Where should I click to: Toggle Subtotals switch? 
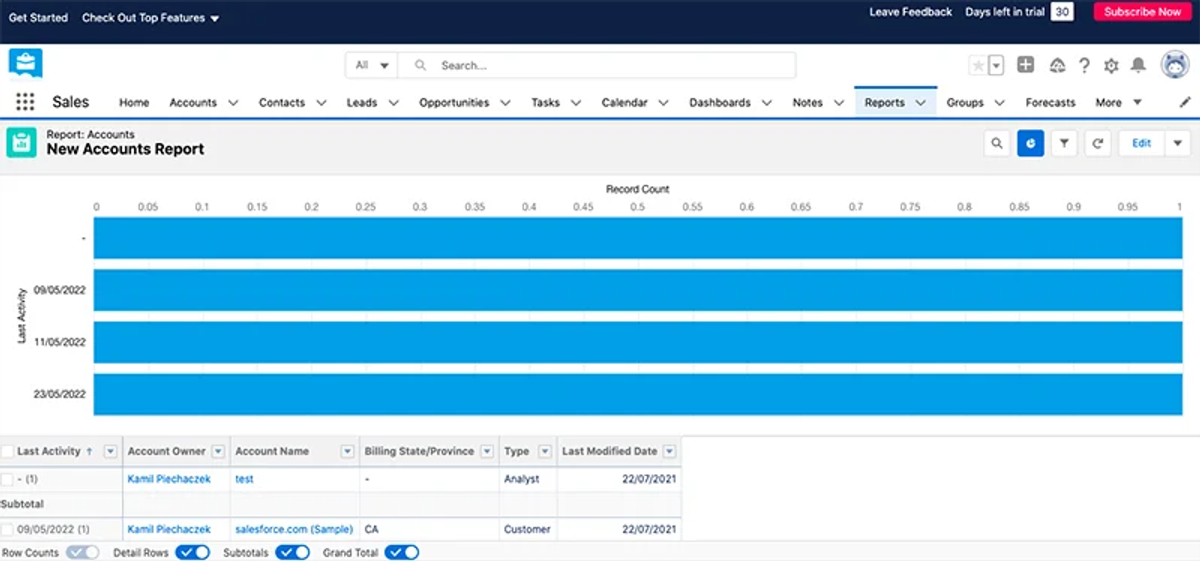292,552
